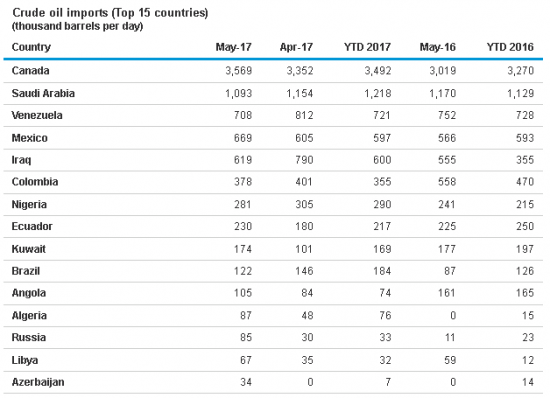
Task: Select the Kuwait country name
Action: 28,249
